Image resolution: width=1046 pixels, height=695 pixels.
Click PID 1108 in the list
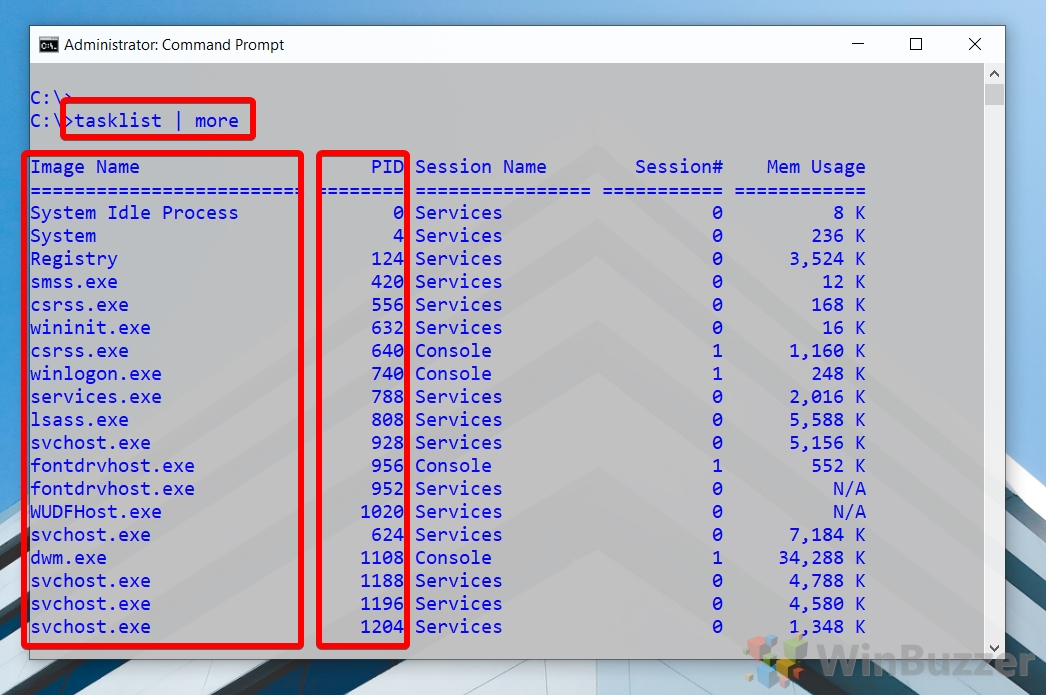(382, 558)
